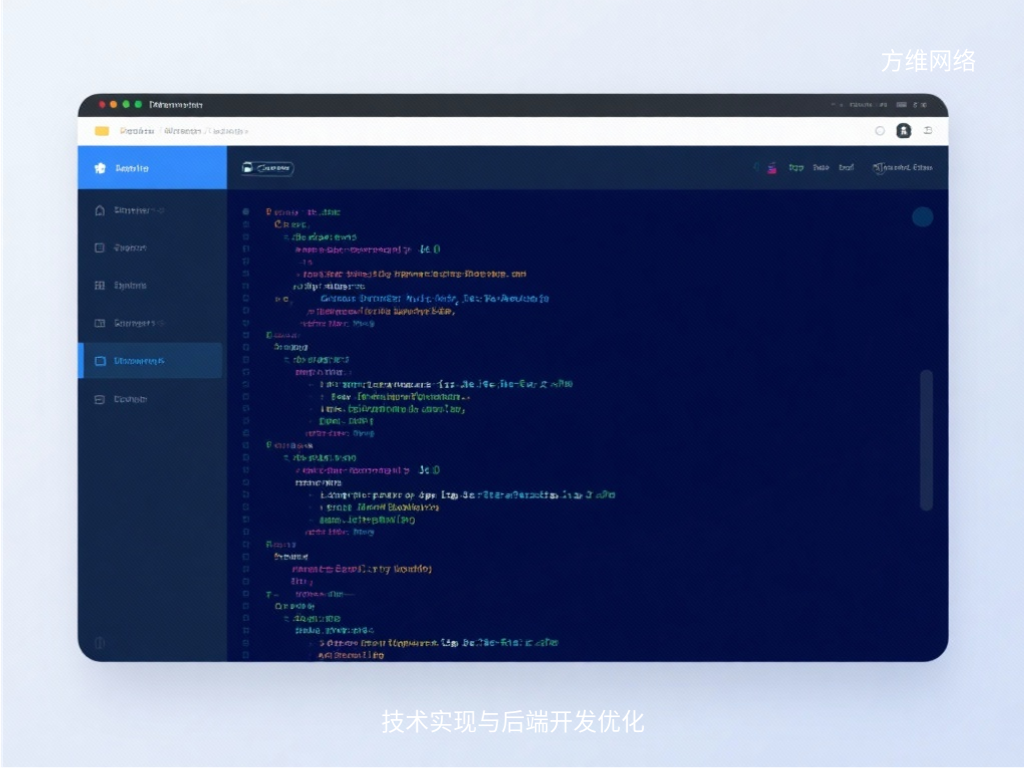Click the pink icon in the editor toolbar
The image size is (1024, 768).
(x=772, y=169)
